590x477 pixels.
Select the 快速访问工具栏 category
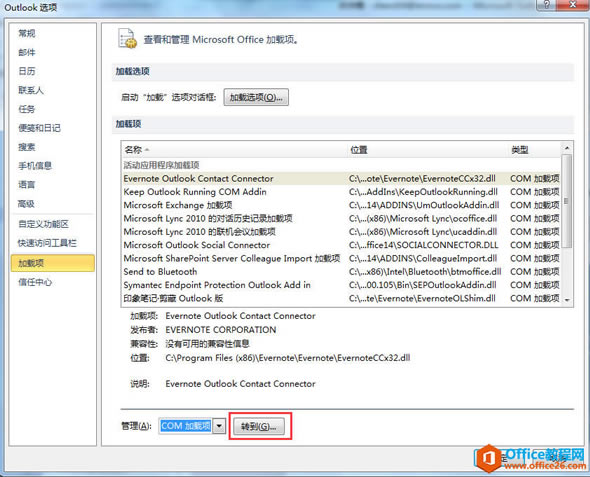[x=47, y=243]
